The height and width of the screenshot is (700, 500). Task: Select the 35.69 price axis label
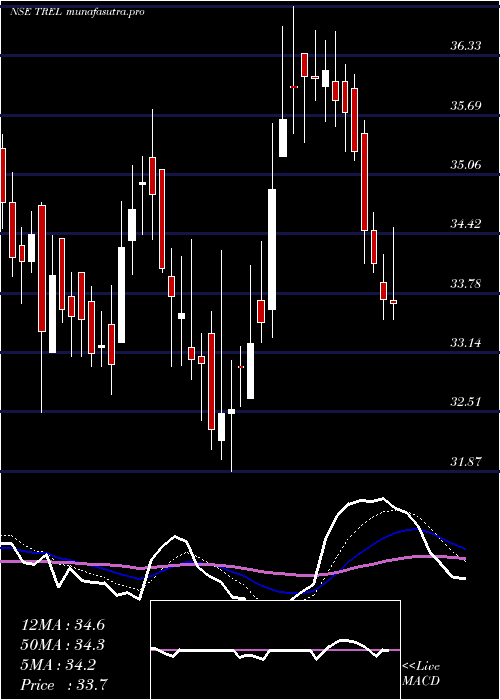coord(466,106)
